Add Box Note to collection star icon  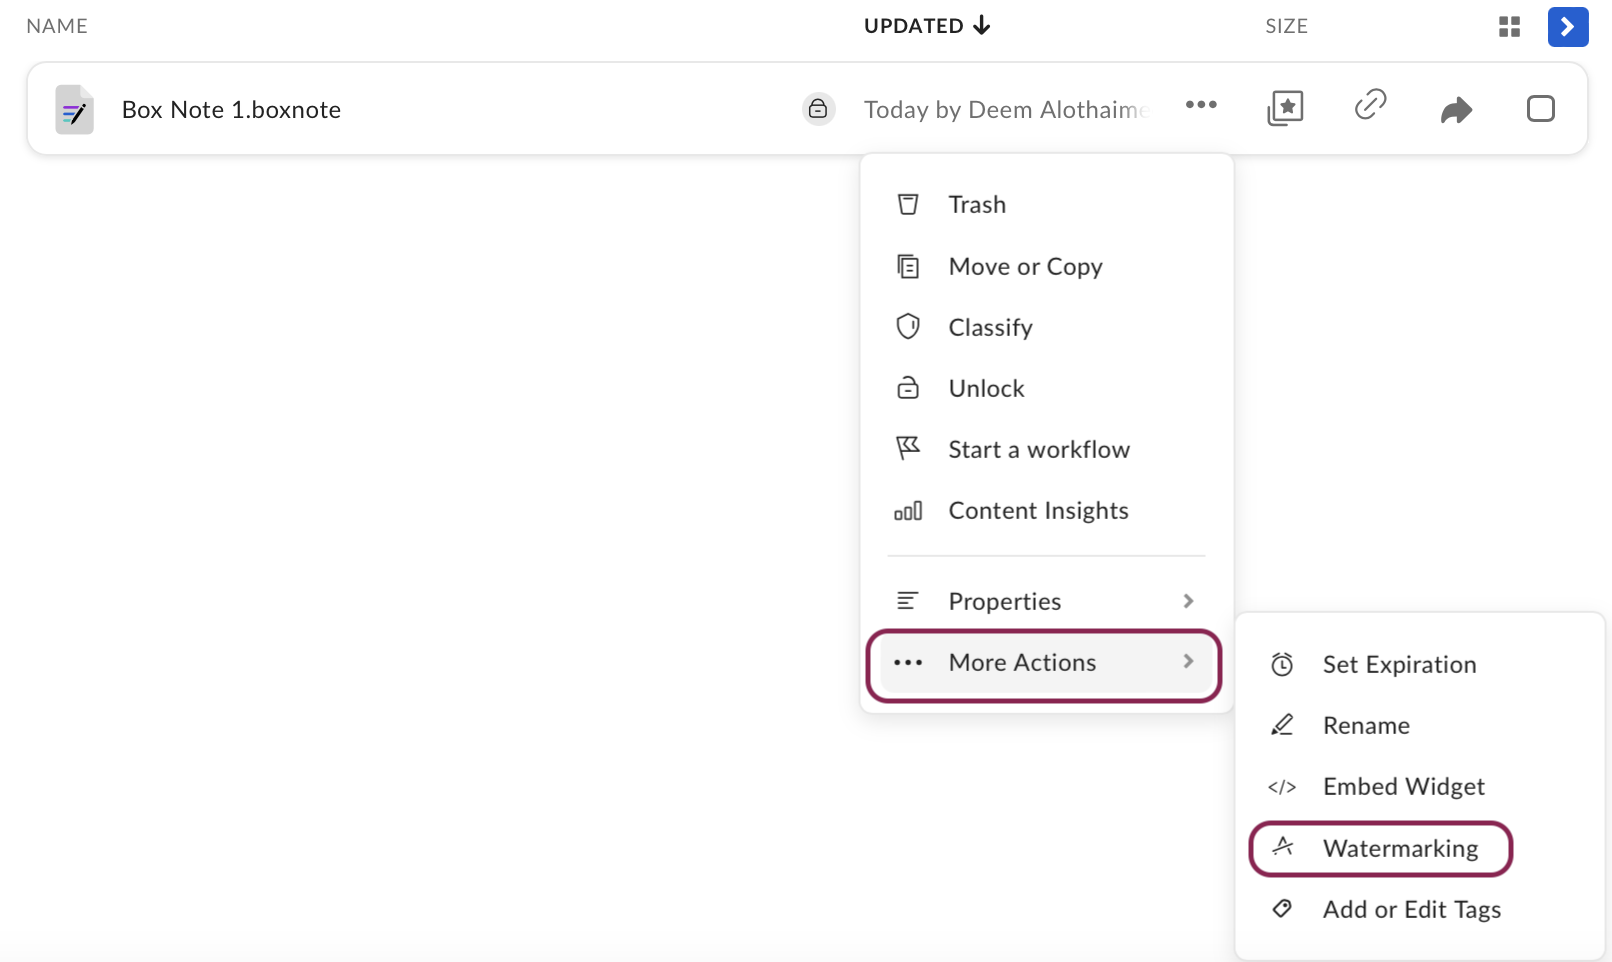click(1285, 107)
